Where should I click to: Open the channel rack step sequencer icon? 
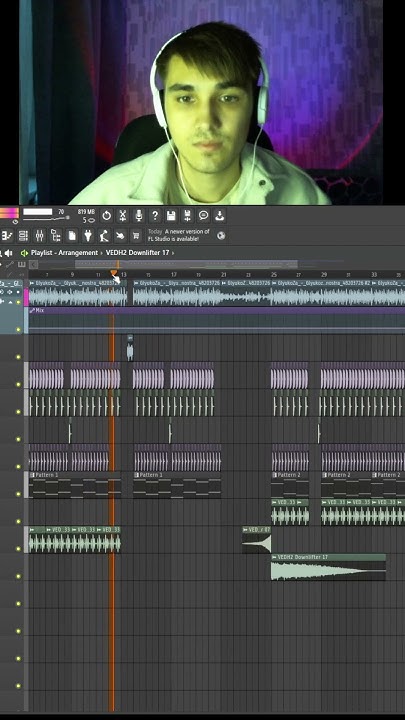coord(23,236)
